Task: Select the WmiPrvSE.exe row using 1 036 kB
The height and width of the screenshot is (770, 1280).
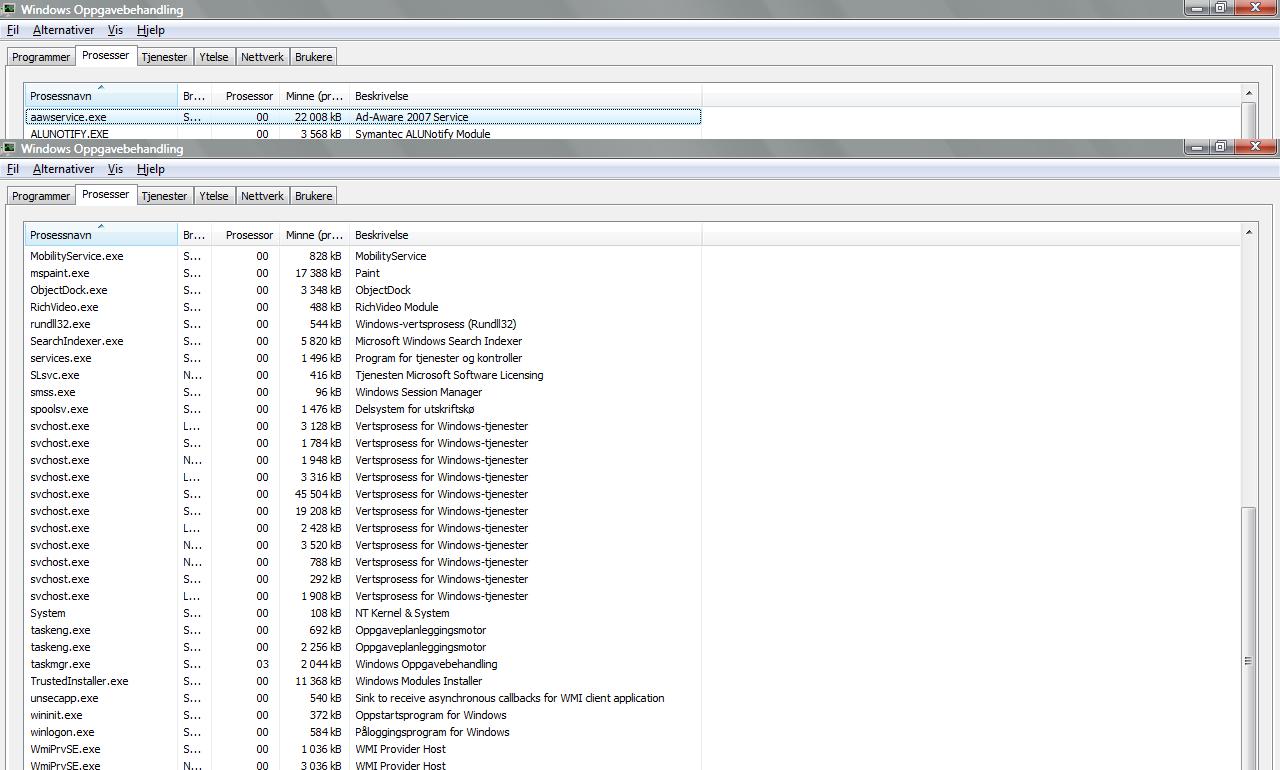Action: [363, 749]
